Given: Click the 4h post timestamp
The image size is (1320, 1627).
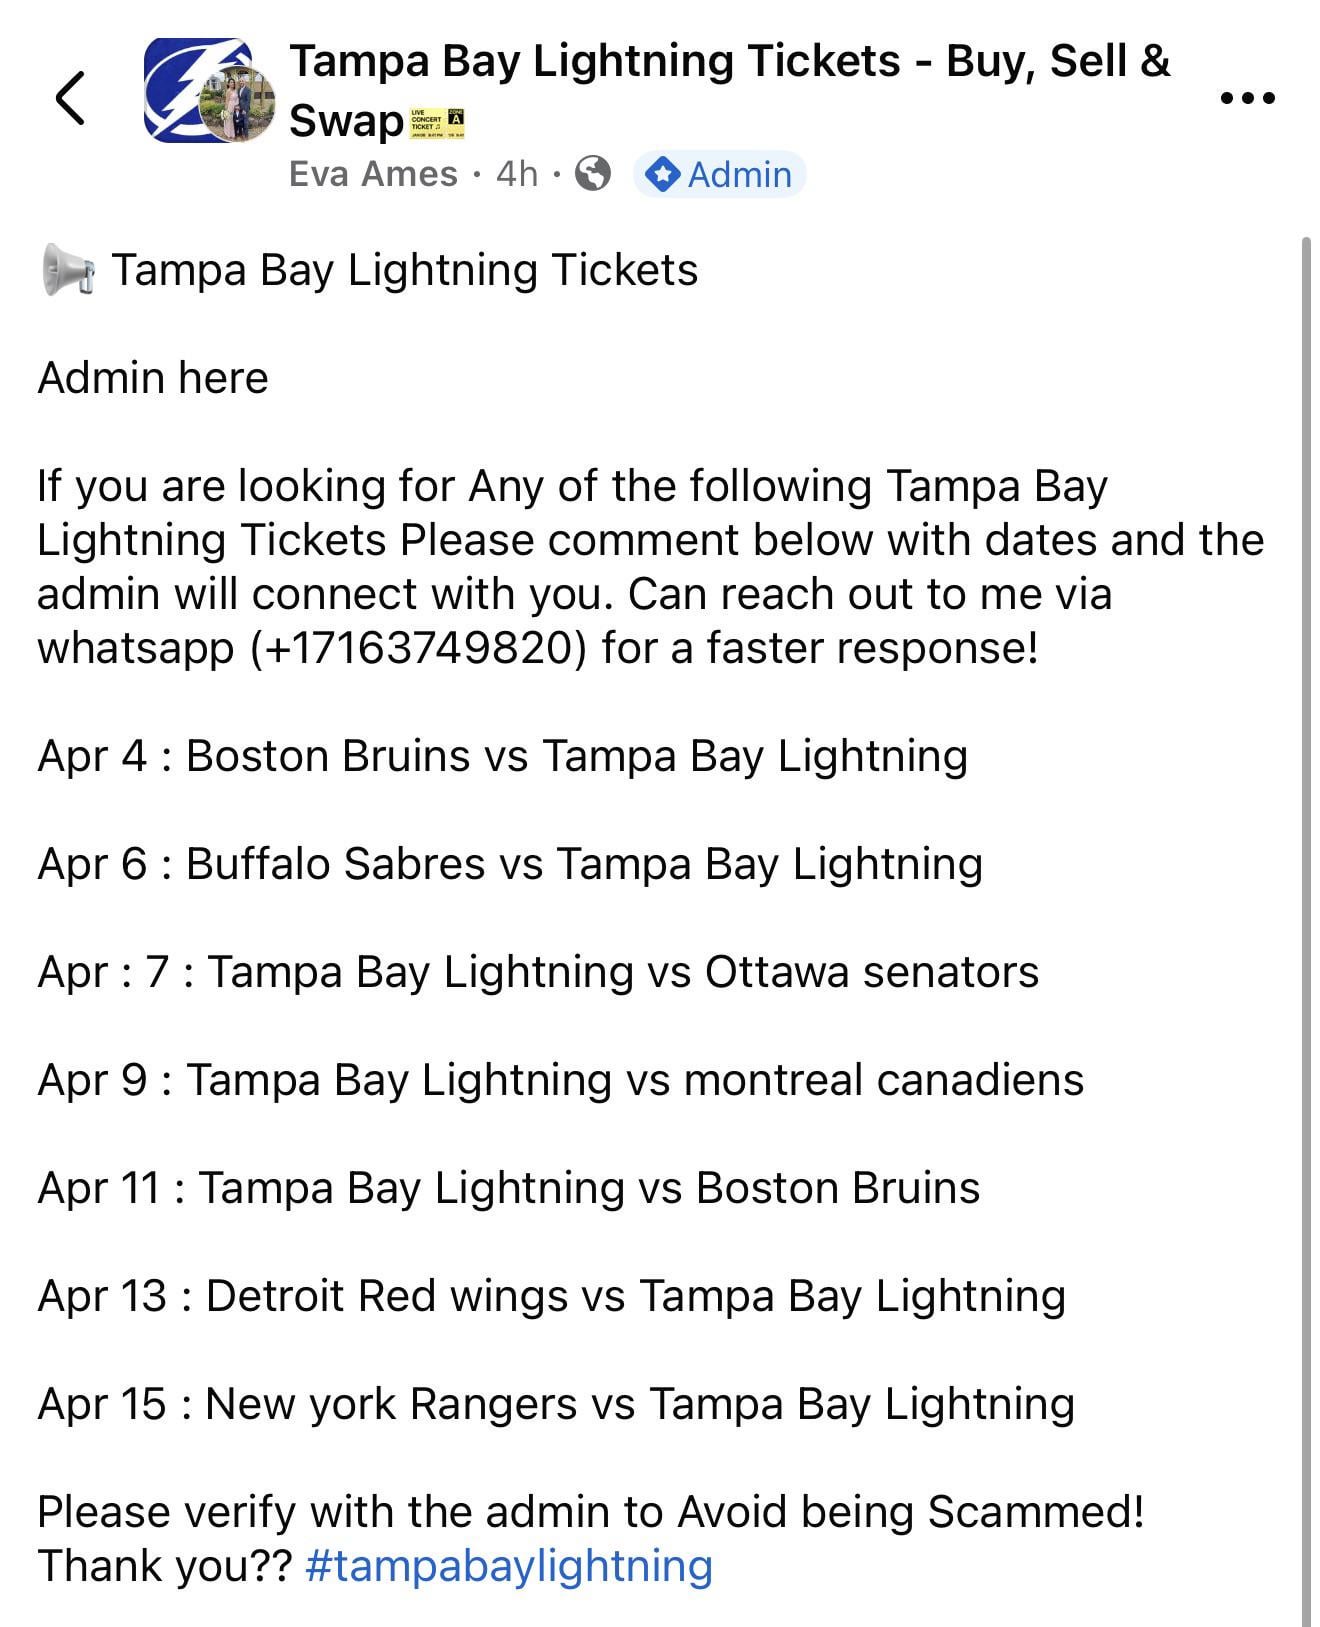Looking at the screenshot, I should [x=517, y=174].
